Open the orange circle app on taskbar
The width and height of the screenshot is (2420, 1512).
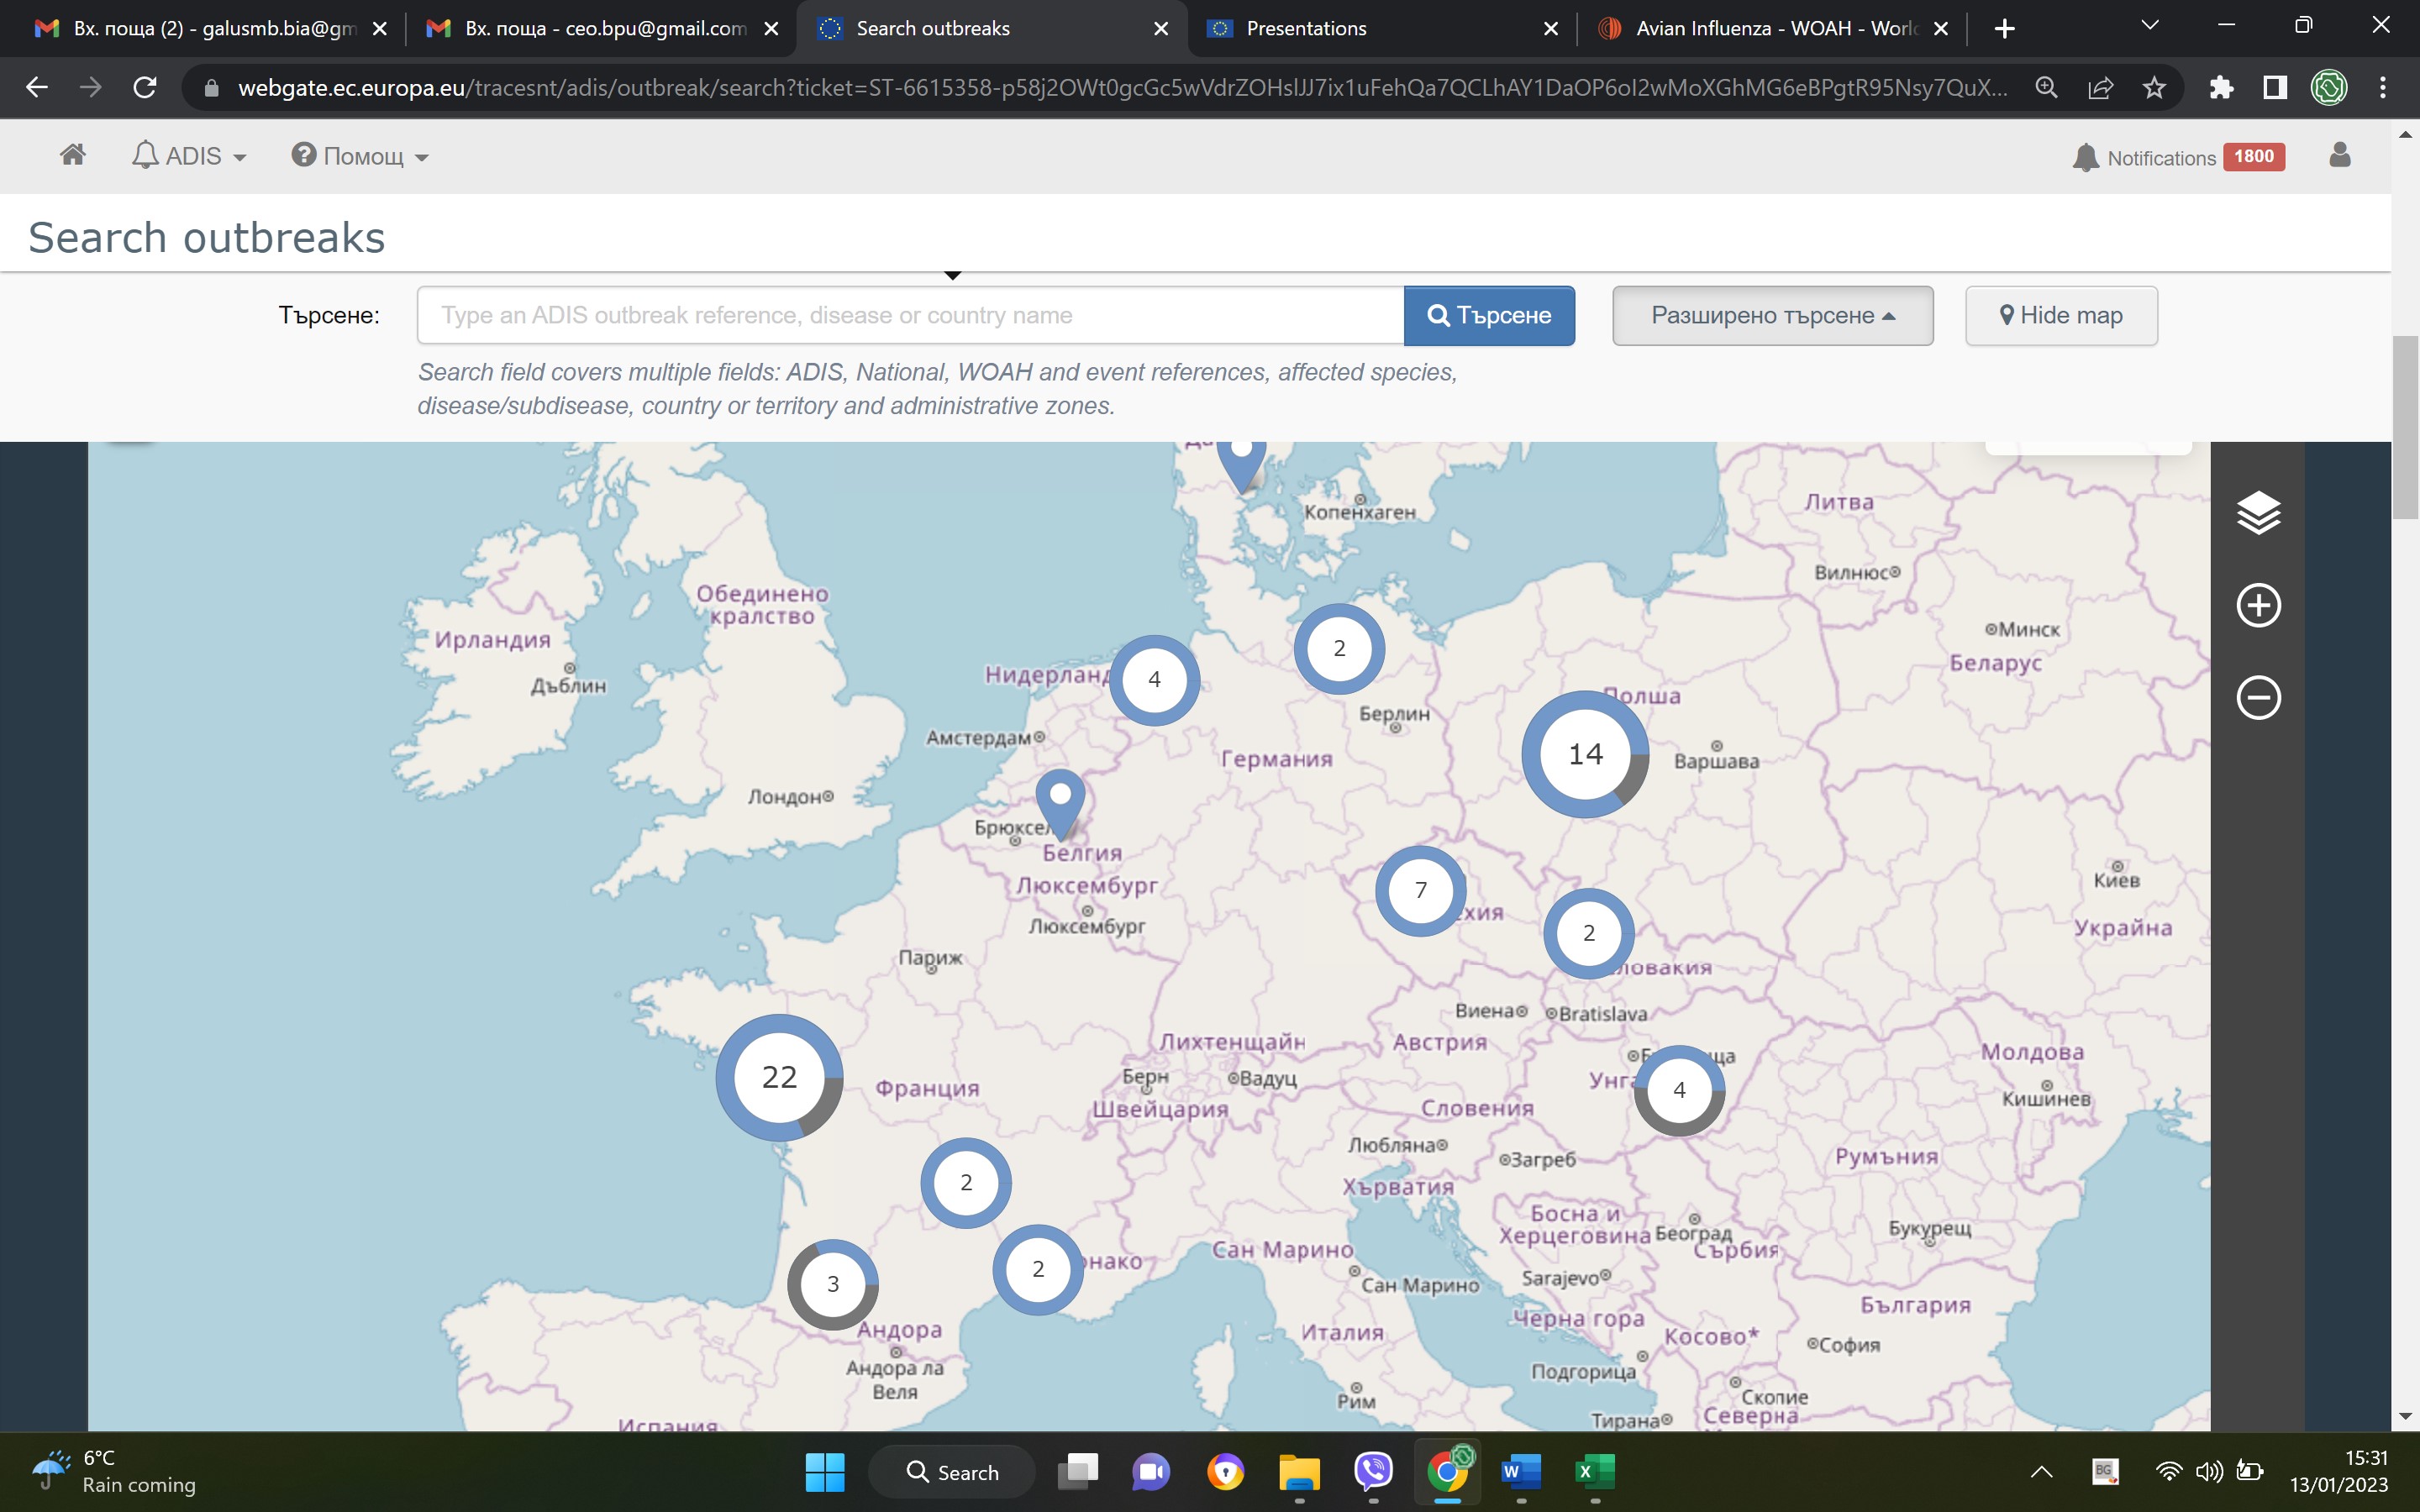tap(1225, 1471)
